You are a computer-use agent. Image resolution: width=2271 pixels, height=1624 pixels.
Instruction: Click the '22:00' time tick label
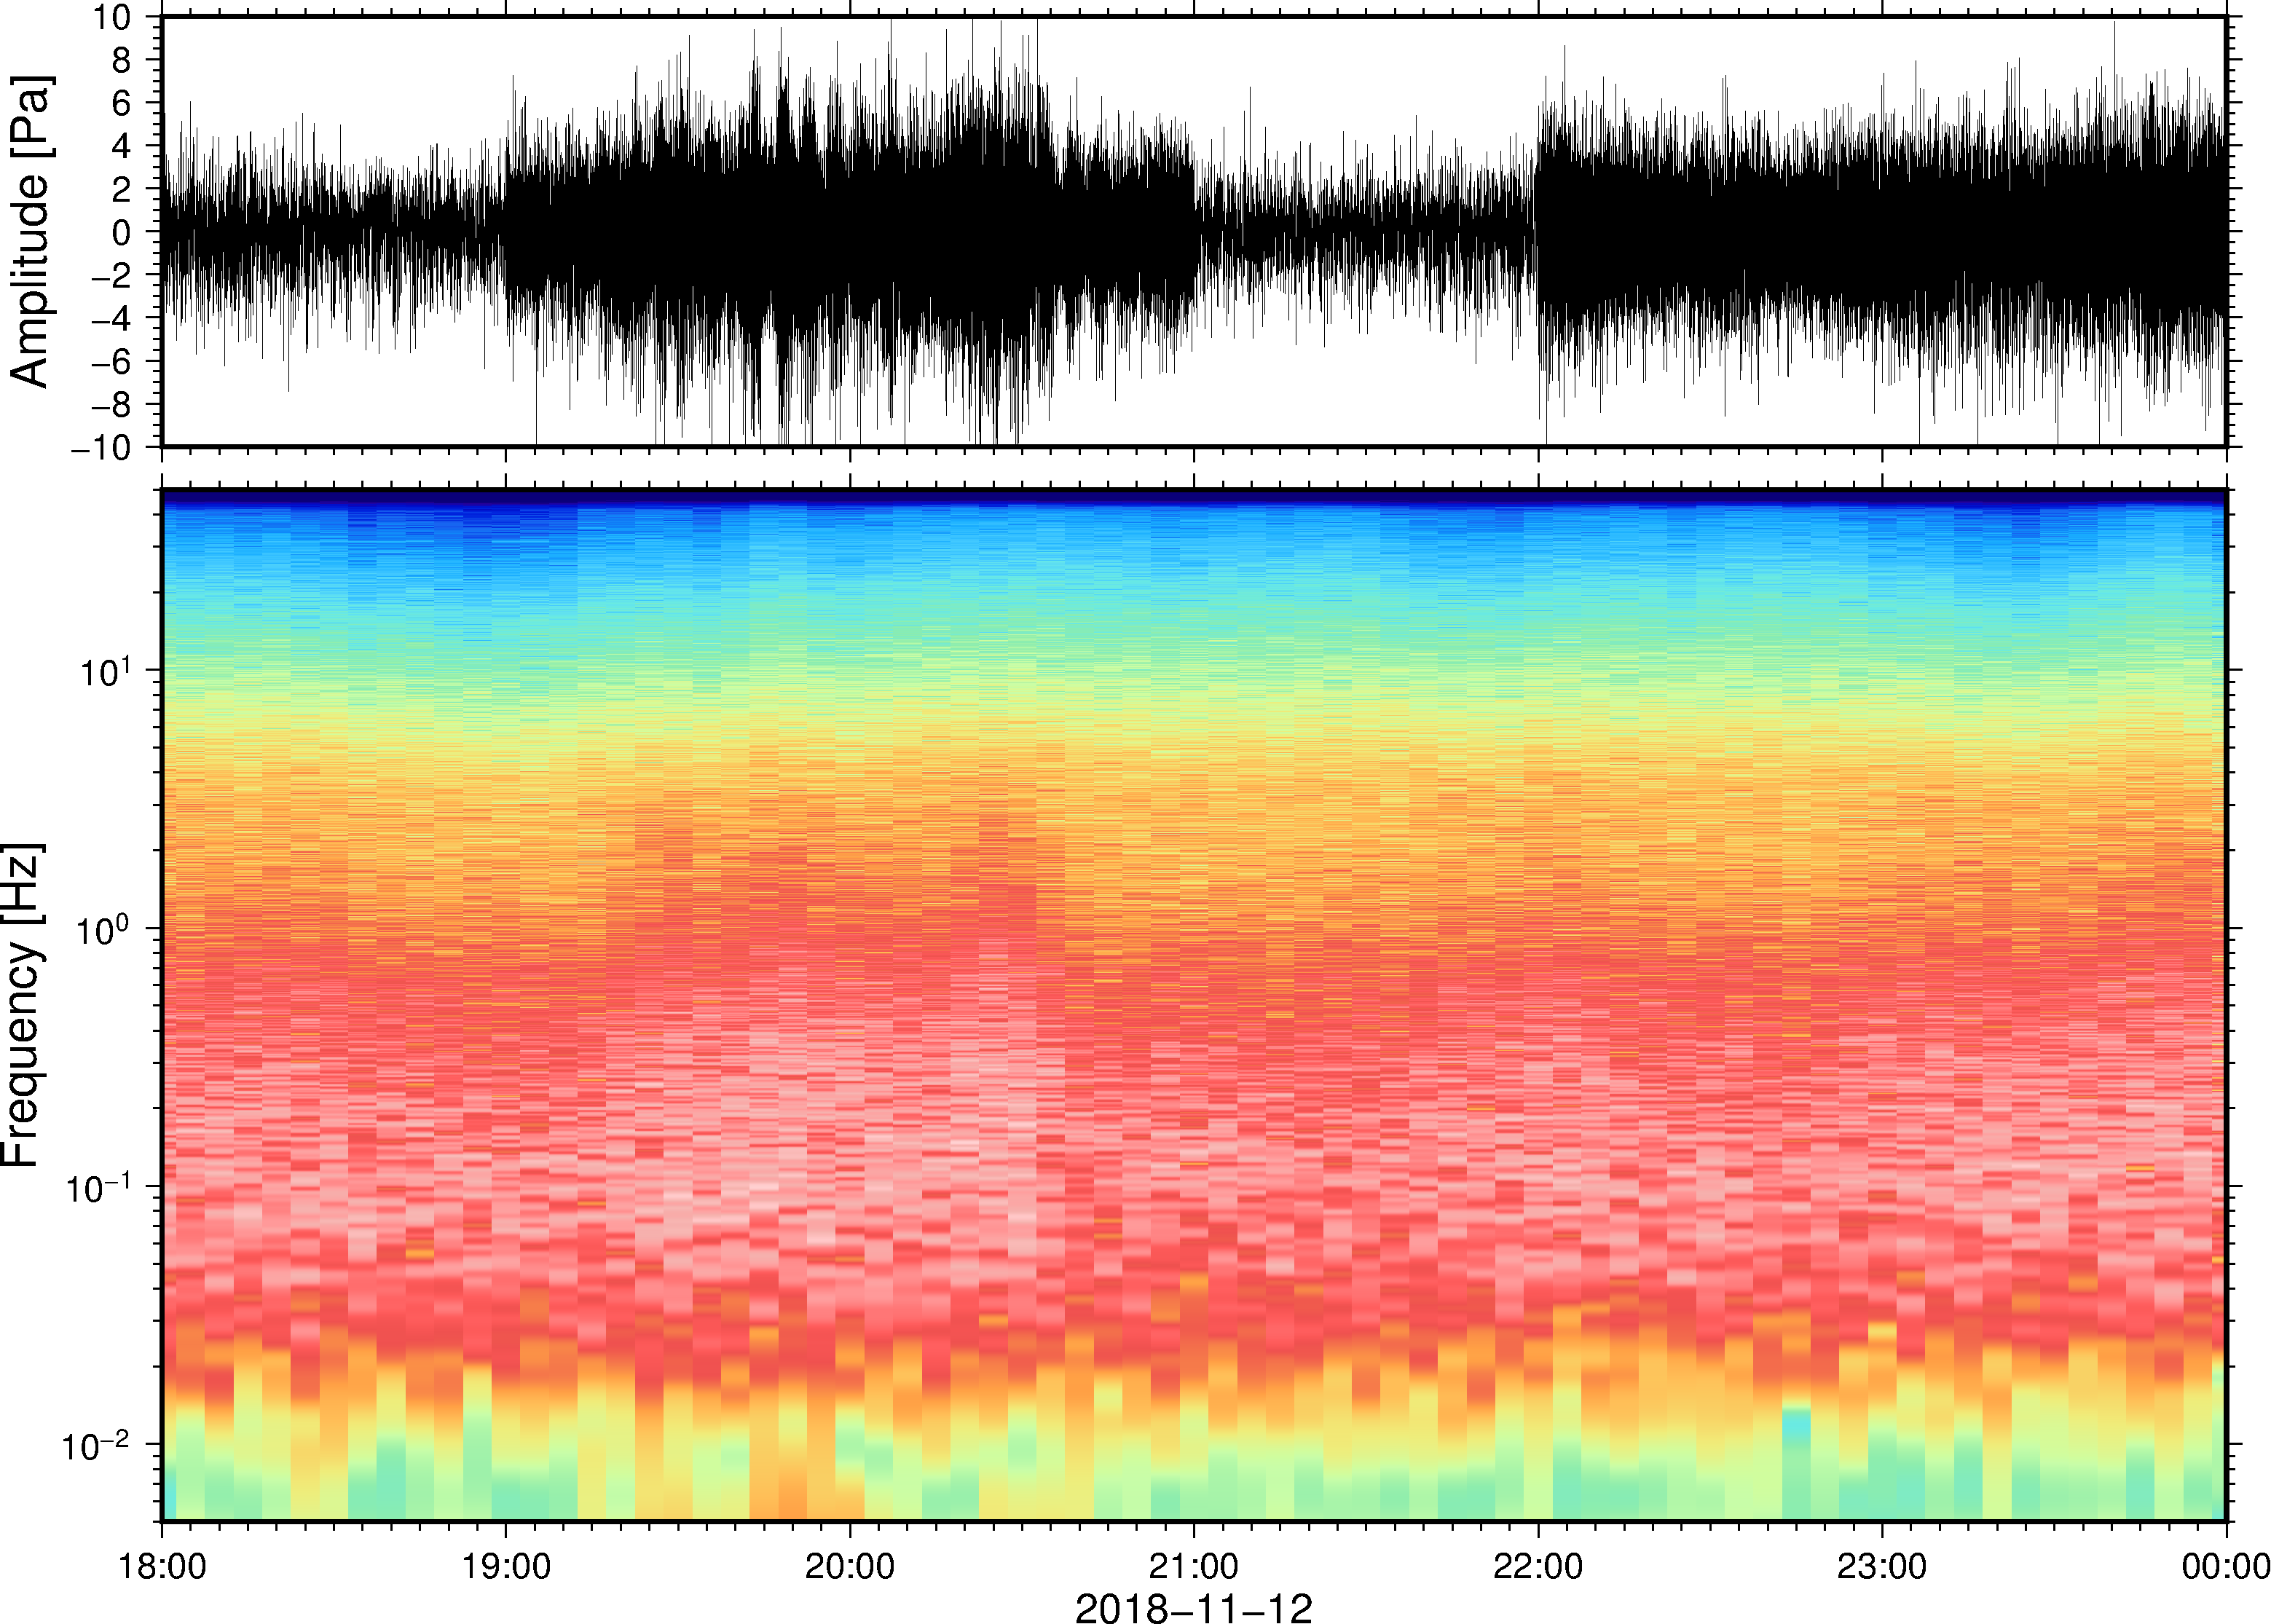[1538, 1566]
